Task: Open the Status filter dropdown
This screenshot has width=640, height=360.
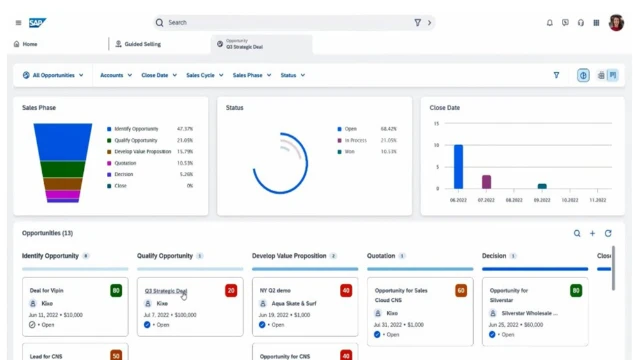Action: point(293,75)
